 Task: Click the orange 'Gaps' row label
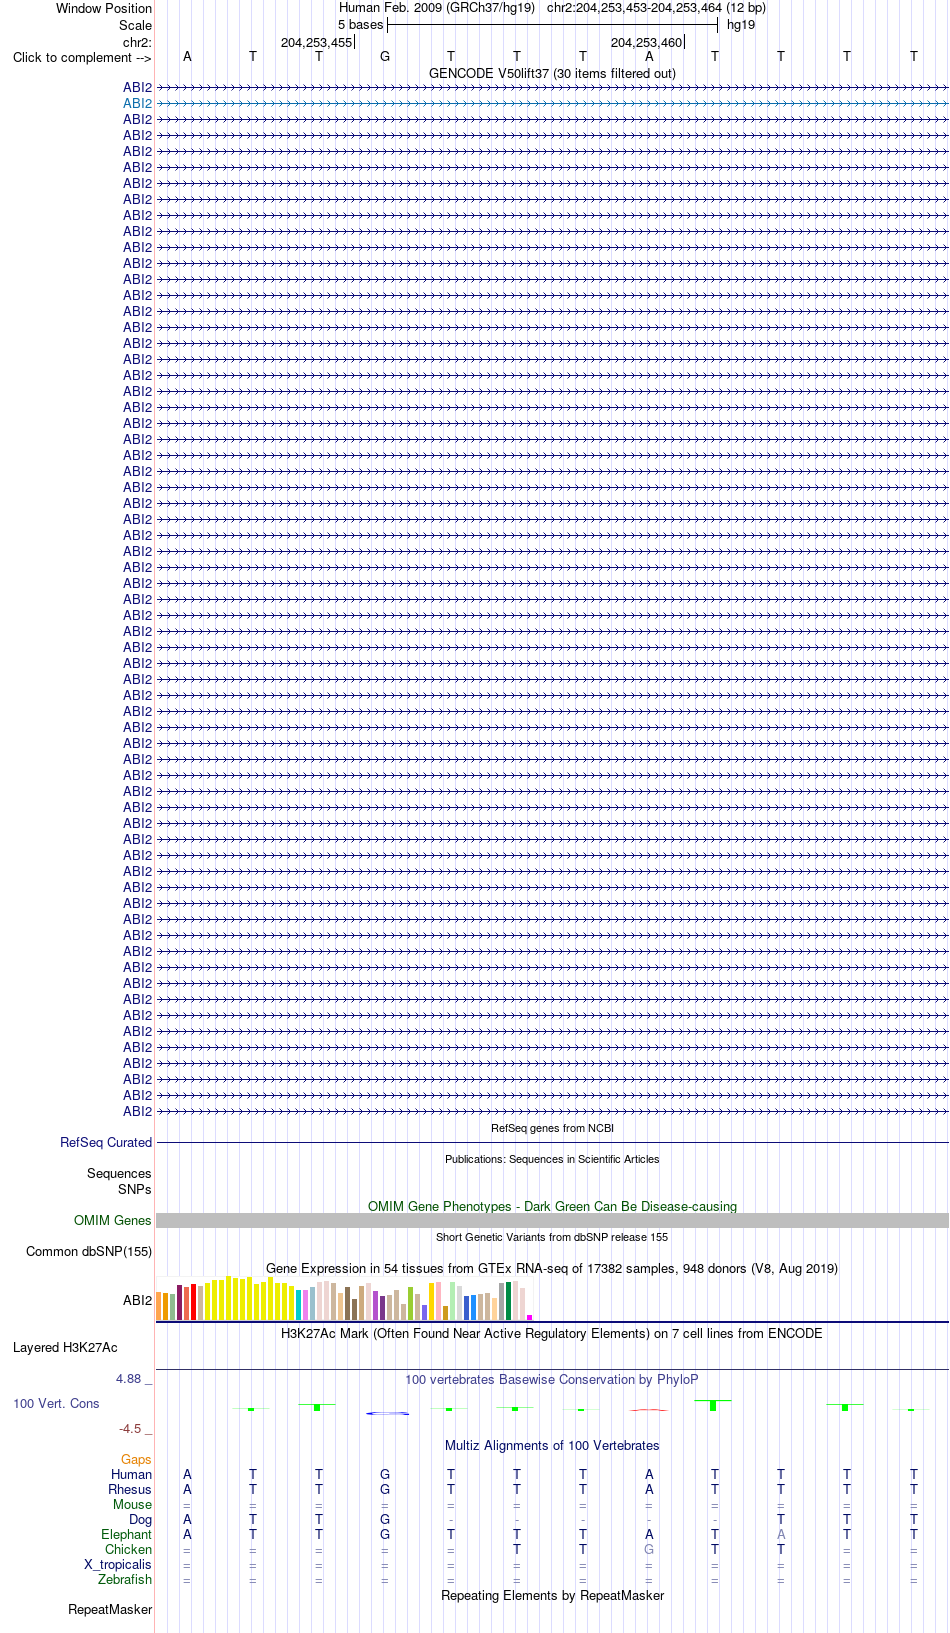pos(136,1459)
